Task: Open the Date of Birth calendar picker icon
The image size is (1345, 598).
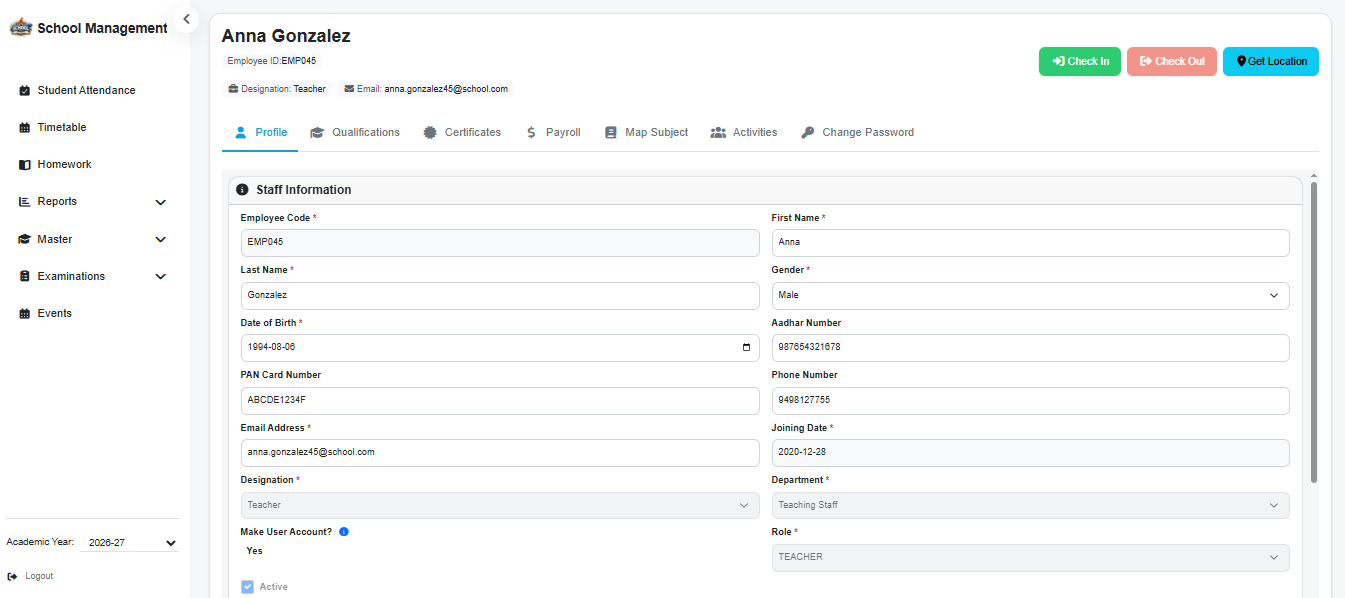Action: pyautogui.click(x=746, y=347)
